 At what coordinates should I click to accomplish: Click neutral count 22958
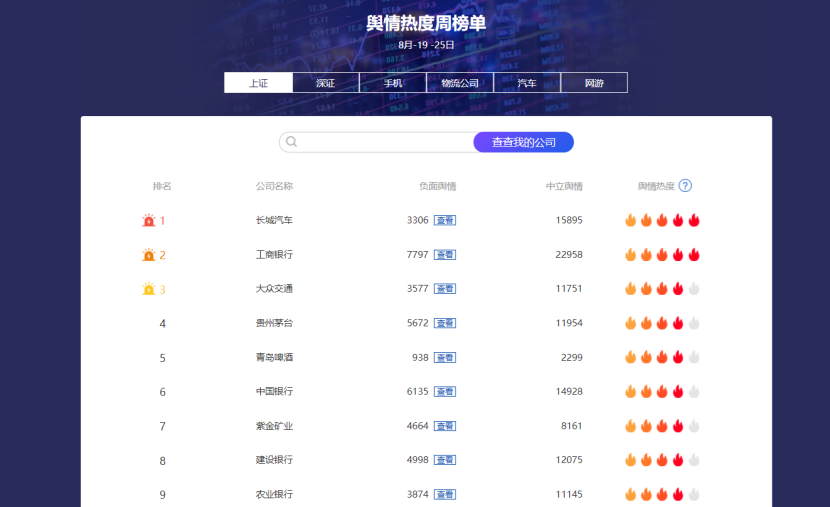point(569,255)
